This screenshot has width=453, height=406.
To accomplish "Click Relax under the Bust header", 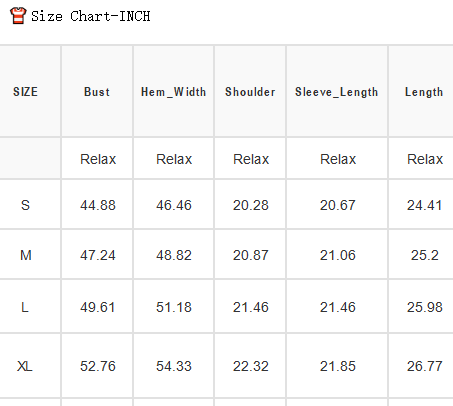I will pyautogui.click(x=98, y=159).
